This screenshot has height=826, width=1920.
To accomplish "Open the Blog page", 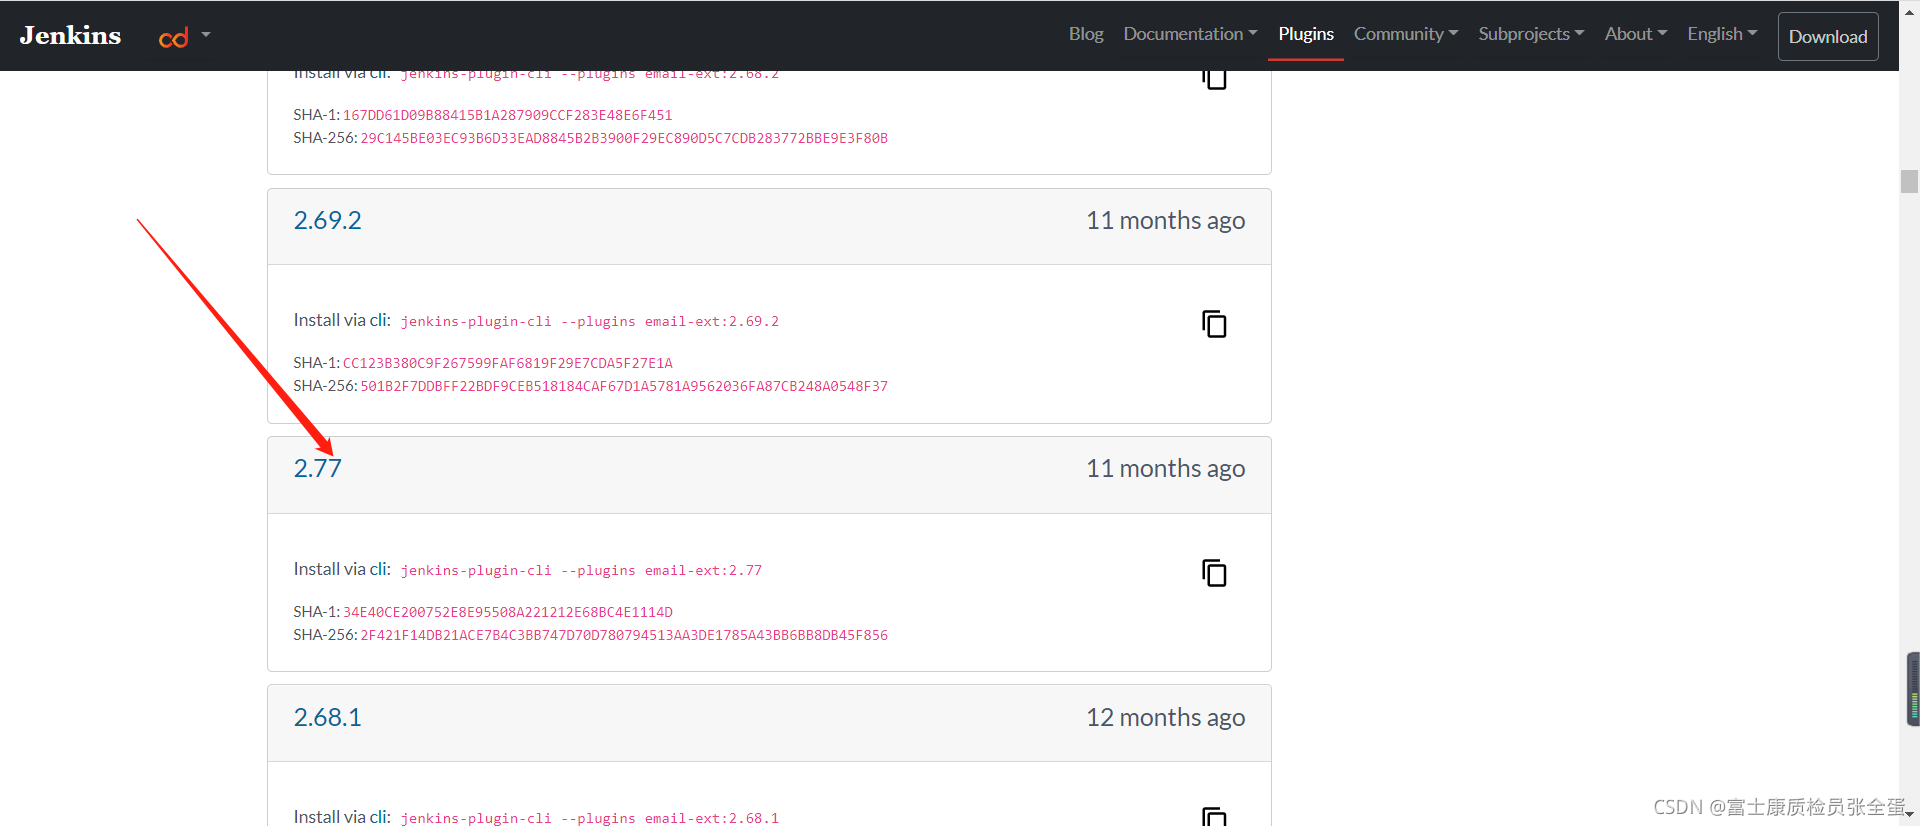I will click(1086, 34).
